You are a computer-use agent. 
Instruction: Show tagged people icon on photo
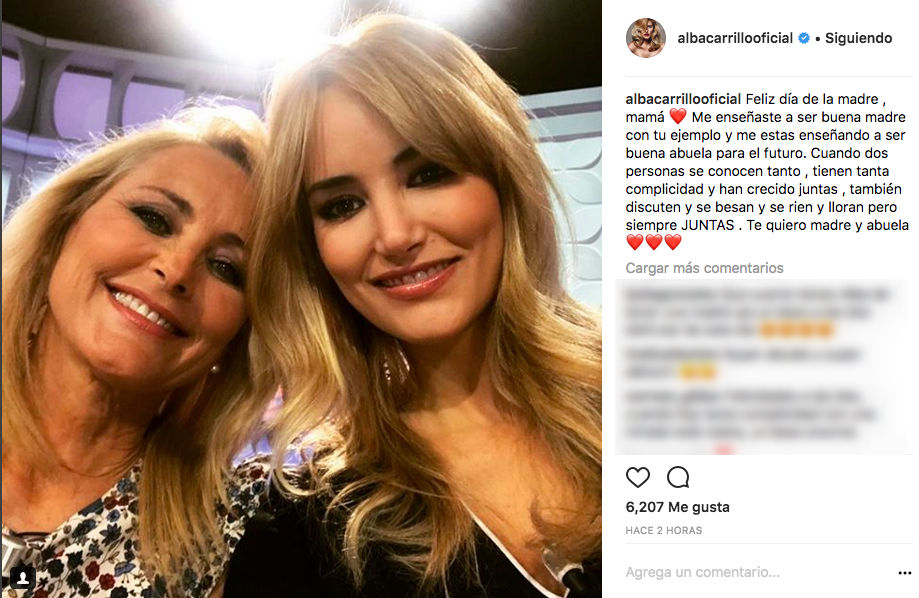tap(23, 579)
